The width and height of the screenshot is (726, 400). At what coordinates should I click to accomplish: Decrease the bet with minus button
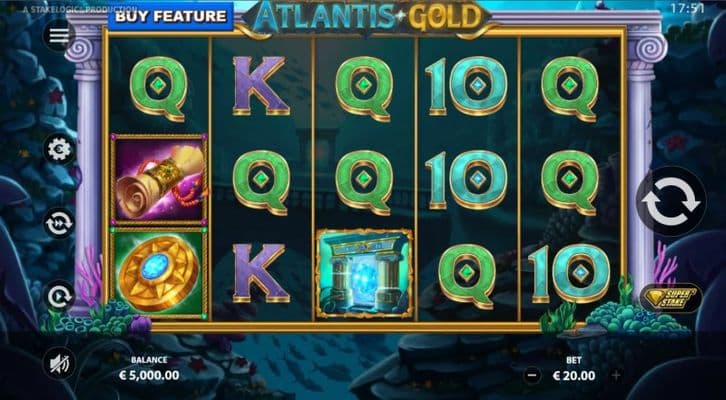pos(532,375)
